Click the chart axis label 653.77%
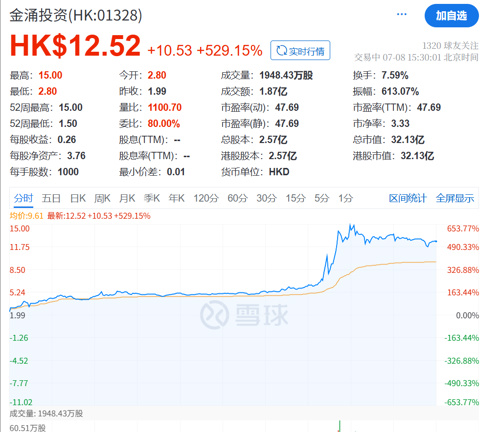Screen dimensions: 500x432 [463, 229]
